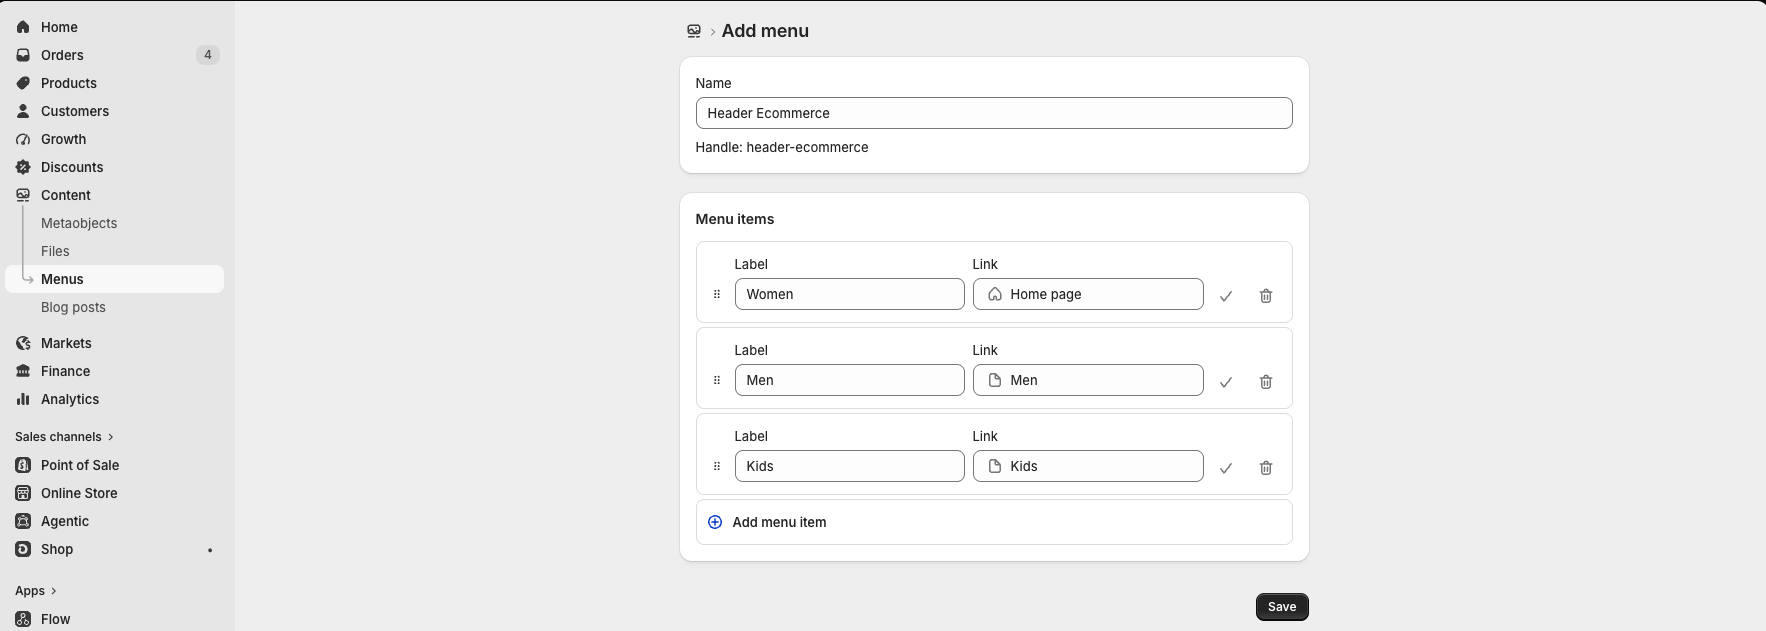Click the Agentic channel icon
The height and width of the screenshot is (631, 1766).
[x=23, y=521]
